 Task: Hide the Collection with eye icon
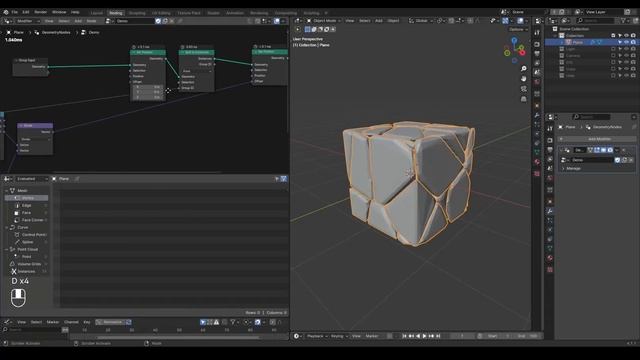(627, 36)
